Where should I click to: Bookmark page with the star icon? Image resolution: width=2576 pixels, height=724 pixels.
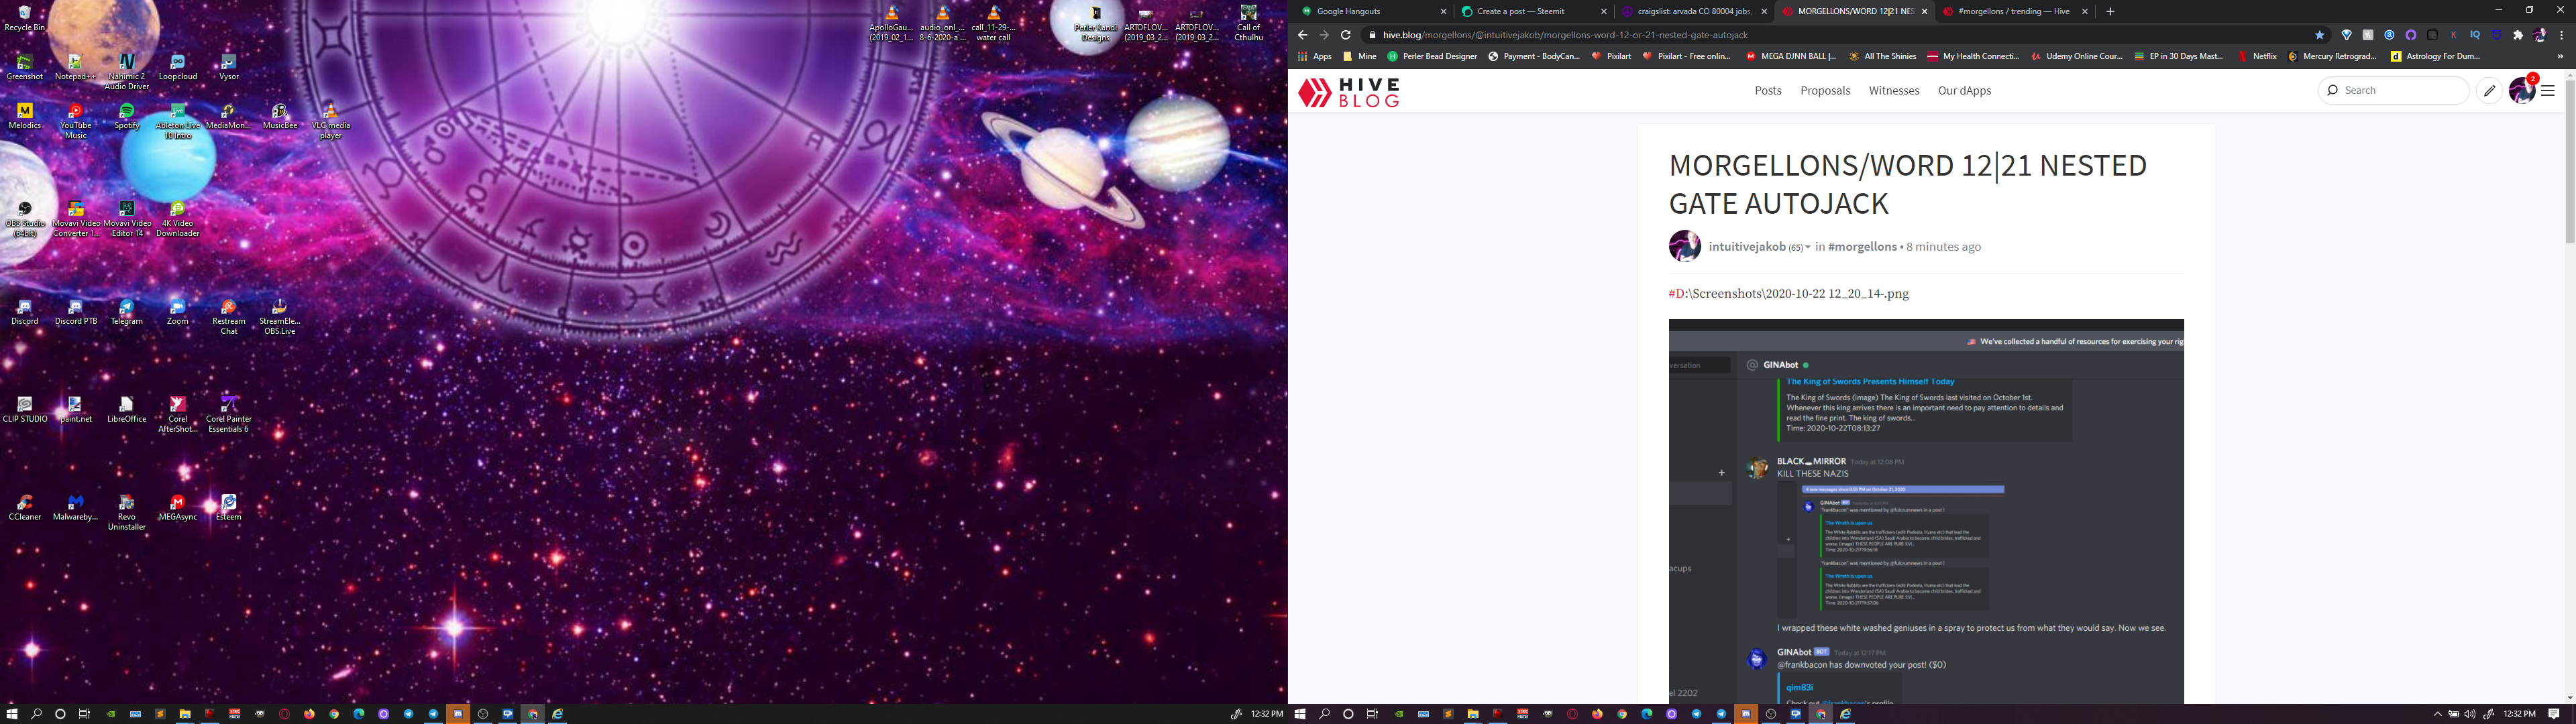click(2320, 35)
